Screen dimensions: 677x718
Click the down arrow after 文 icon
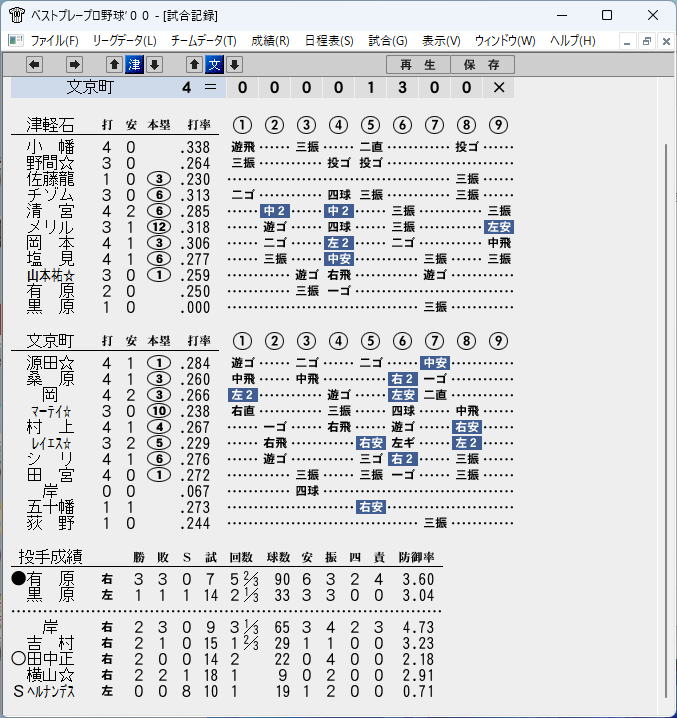[235, 65]
